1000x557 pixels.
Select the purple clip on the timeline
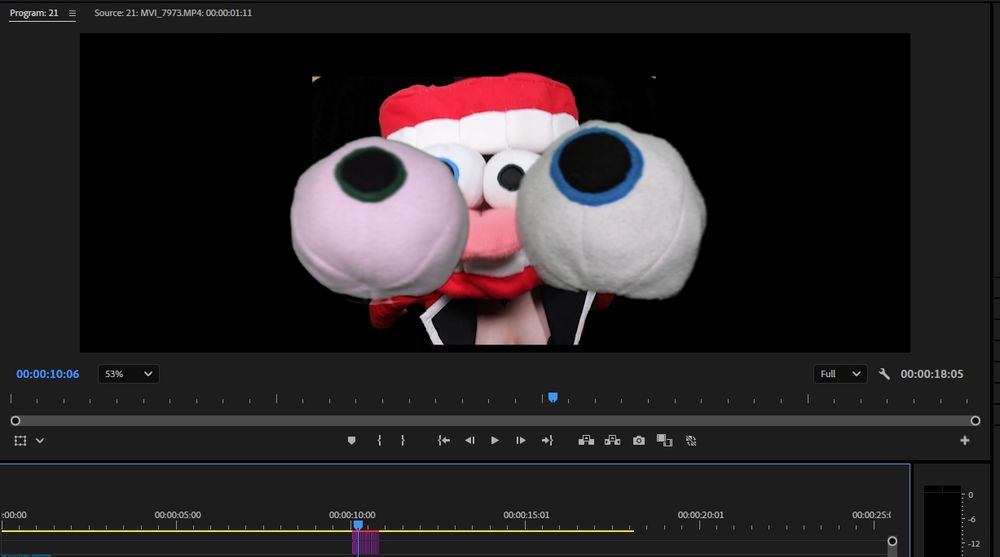pos(366,543)
